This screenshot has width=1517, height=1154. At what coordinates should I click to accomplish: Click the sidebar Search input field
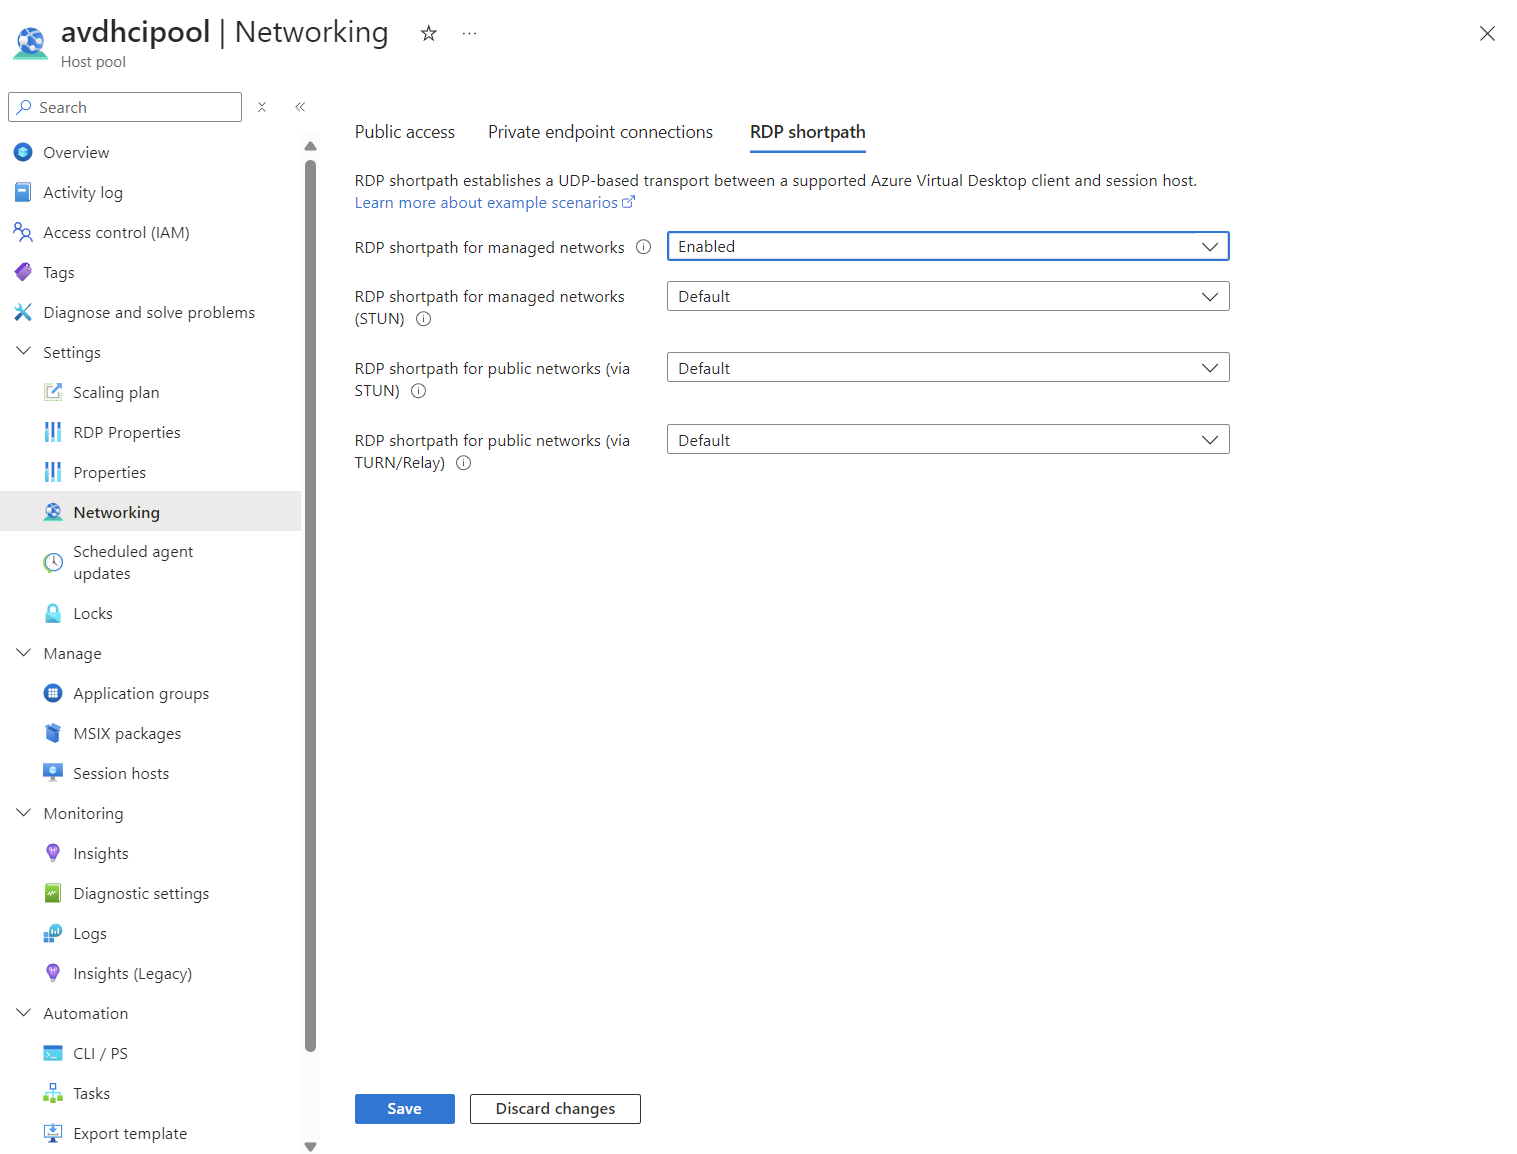click(x=125, y=107)
